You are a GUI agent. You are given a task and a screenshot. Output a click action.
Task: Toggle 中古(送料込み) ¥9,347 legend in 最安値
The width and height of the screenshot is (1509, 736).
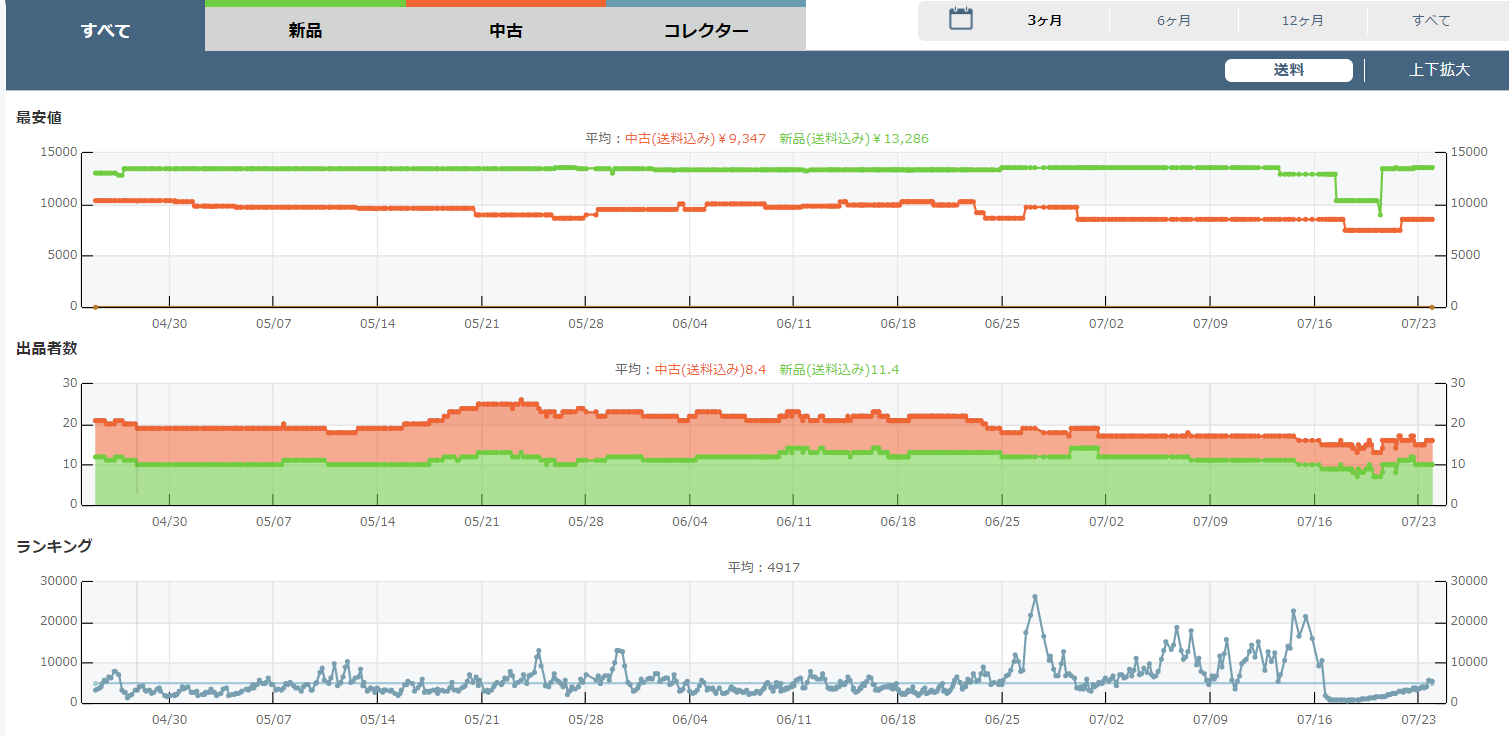tap(695, 139)
